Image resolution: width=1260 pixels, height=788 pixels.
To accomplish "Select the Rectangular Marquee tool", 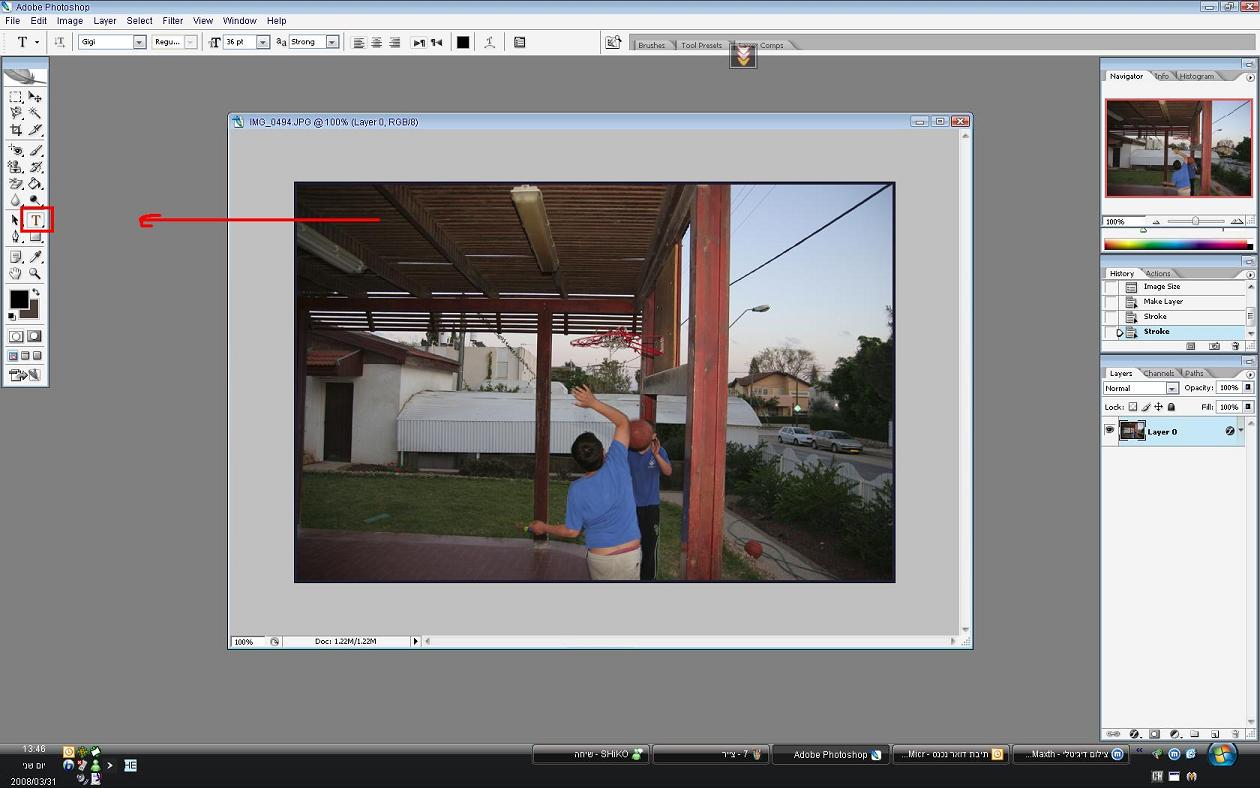I will 16,97.
